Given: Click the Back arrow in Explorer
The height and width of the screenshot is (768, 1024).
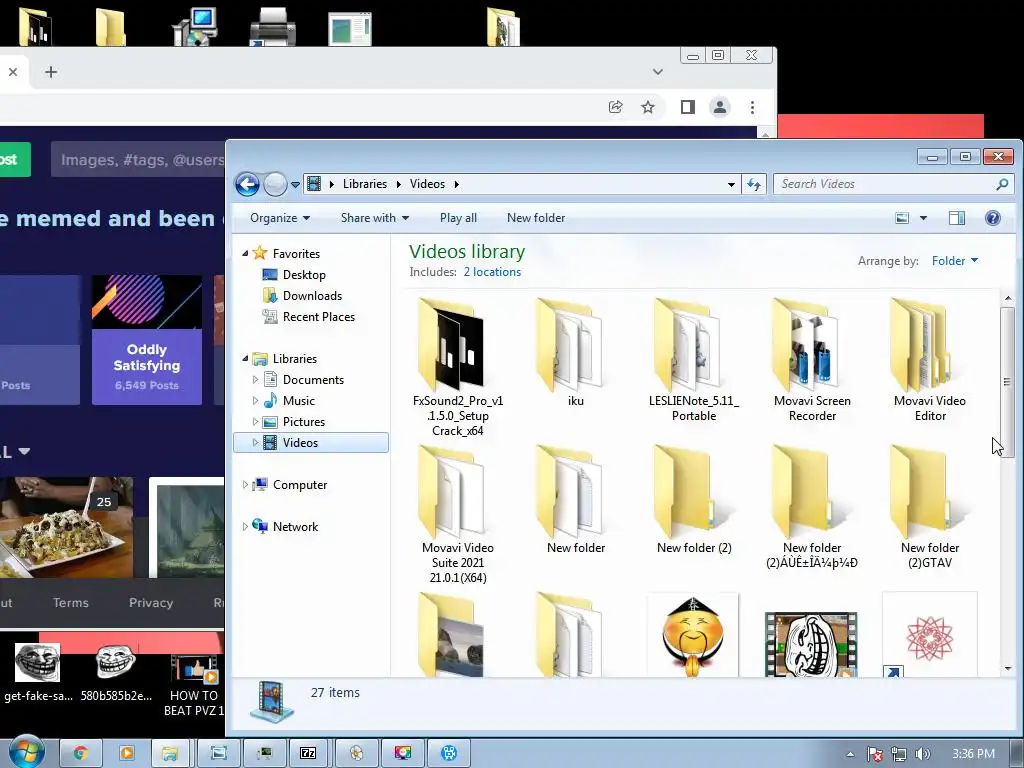Looking at the screenshot, I should tap(248, 184).
